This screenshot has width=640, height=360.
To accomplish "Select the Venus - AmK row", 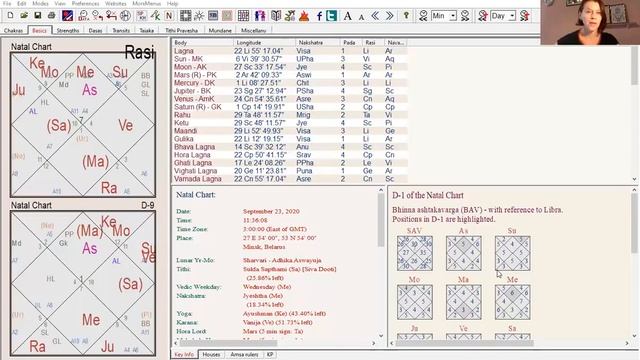I will coord(290,99).
